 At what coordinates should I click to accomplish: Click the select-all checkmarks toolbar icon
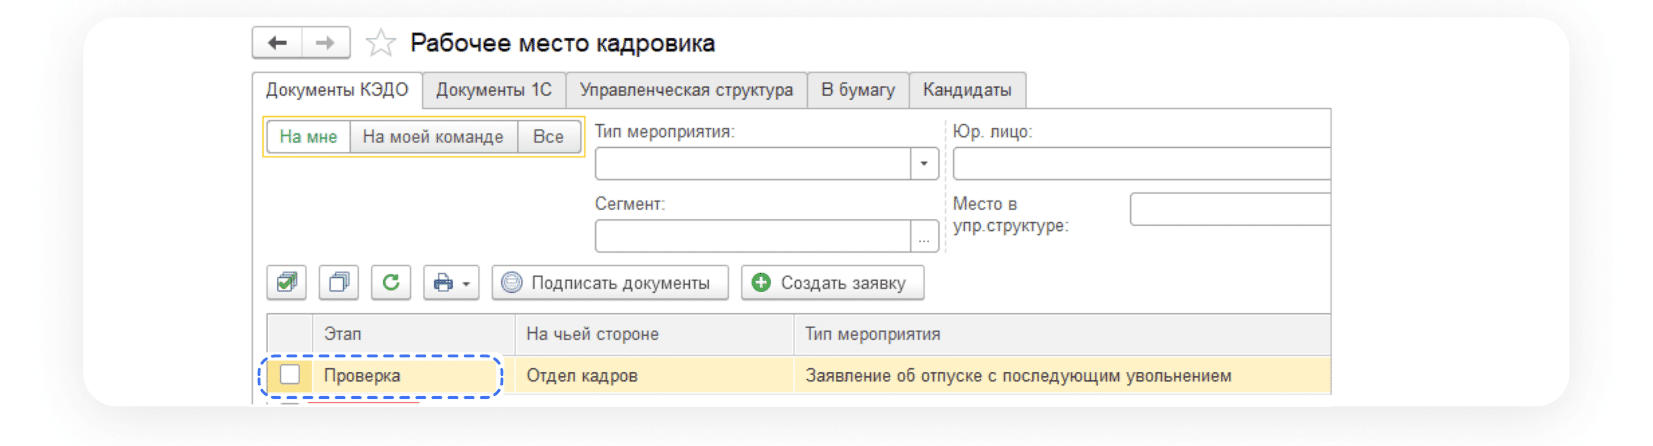click(286, 283)
